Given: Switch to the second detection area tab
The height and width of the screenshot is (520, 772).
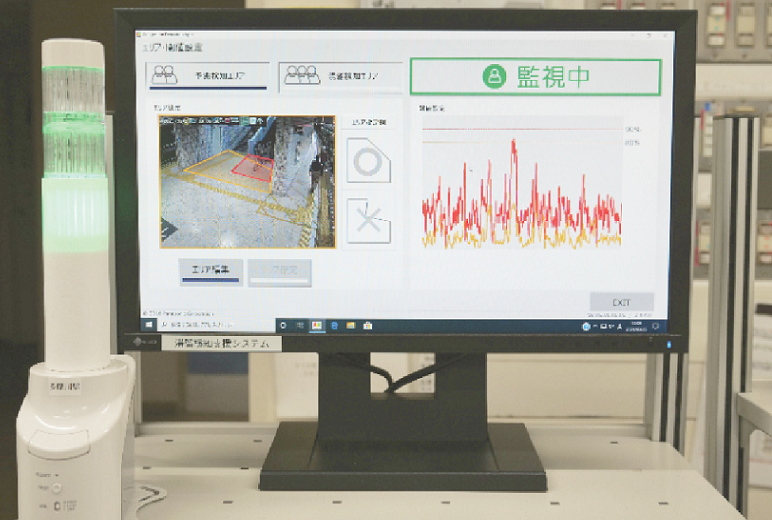Looking at the screenshot, I should coord(340,75).
